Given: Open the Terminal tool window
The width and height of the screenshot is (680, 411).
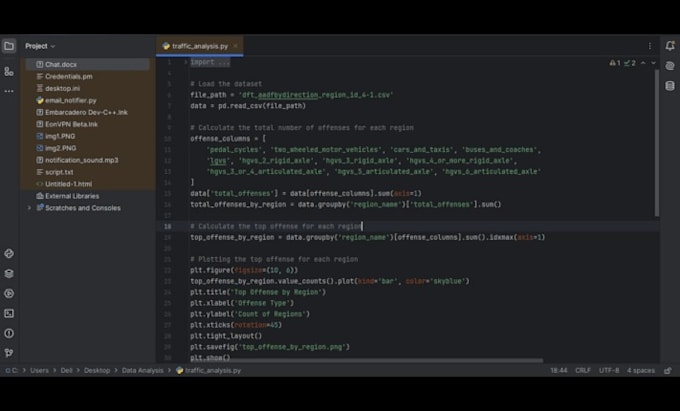Looking at the screenshot, I should pyautogui.click(x=9, y=313).
